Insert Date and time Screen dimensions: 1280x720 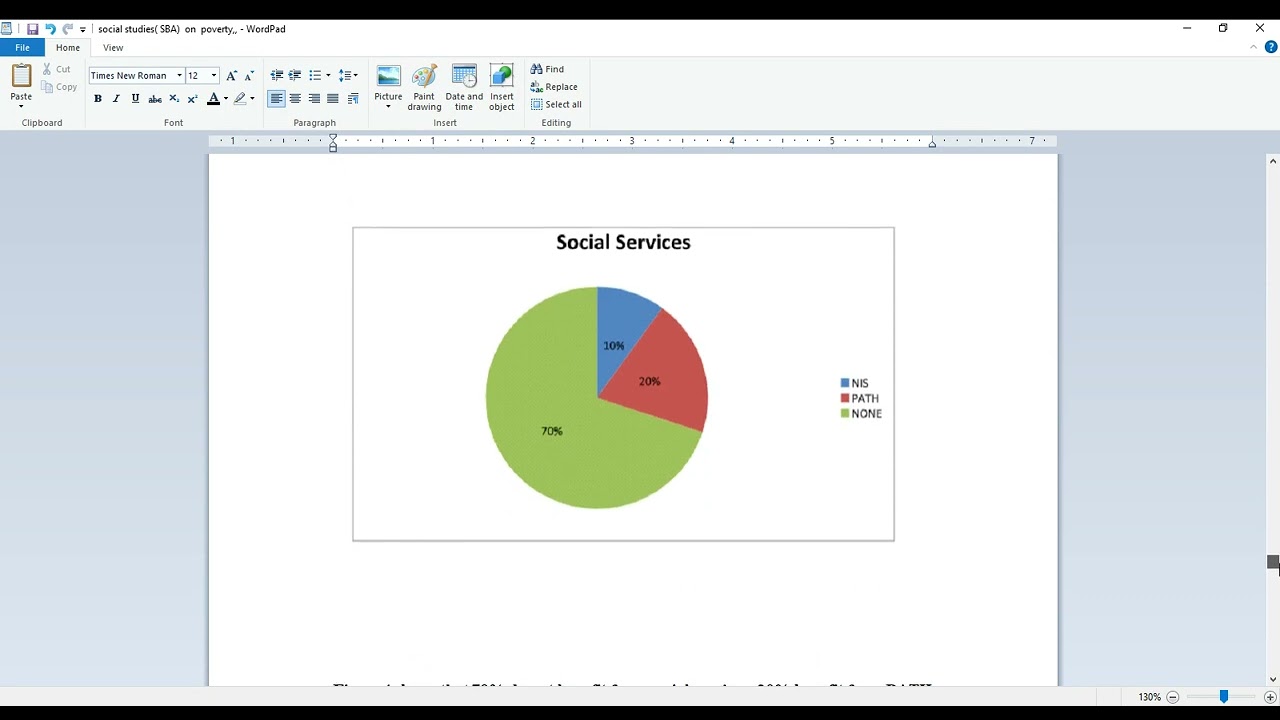point(464,87)
